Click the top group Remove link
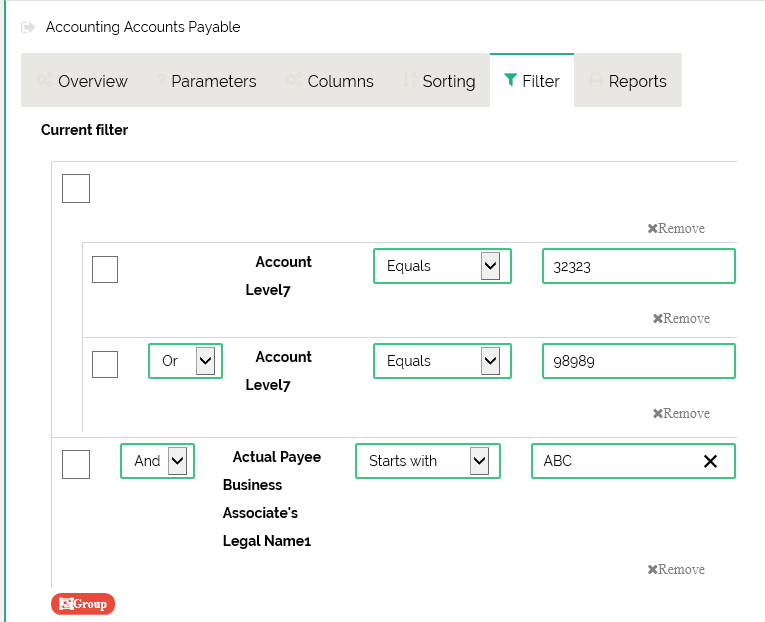Screen dimensions: 765x622 point(676,229)
